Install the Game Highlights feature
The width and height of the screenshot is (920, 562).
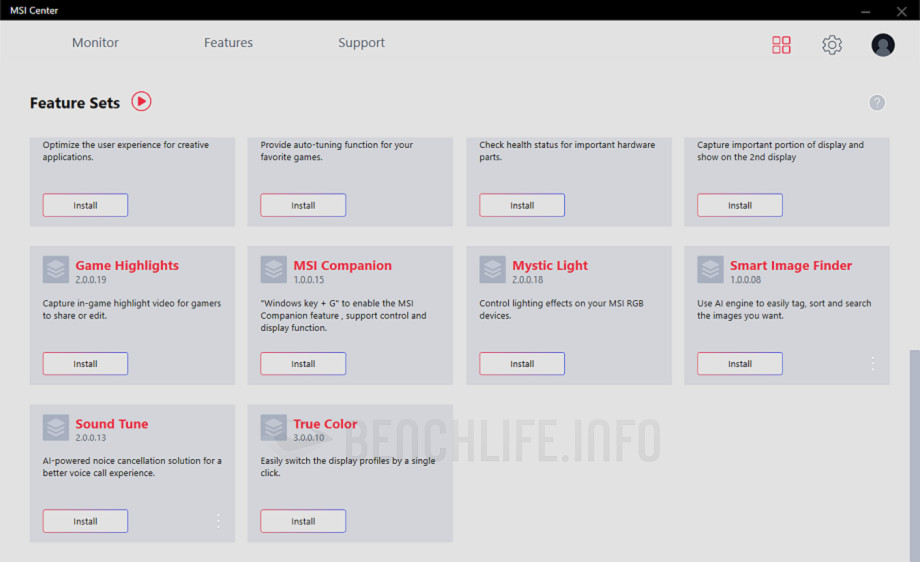pos(85,364)
